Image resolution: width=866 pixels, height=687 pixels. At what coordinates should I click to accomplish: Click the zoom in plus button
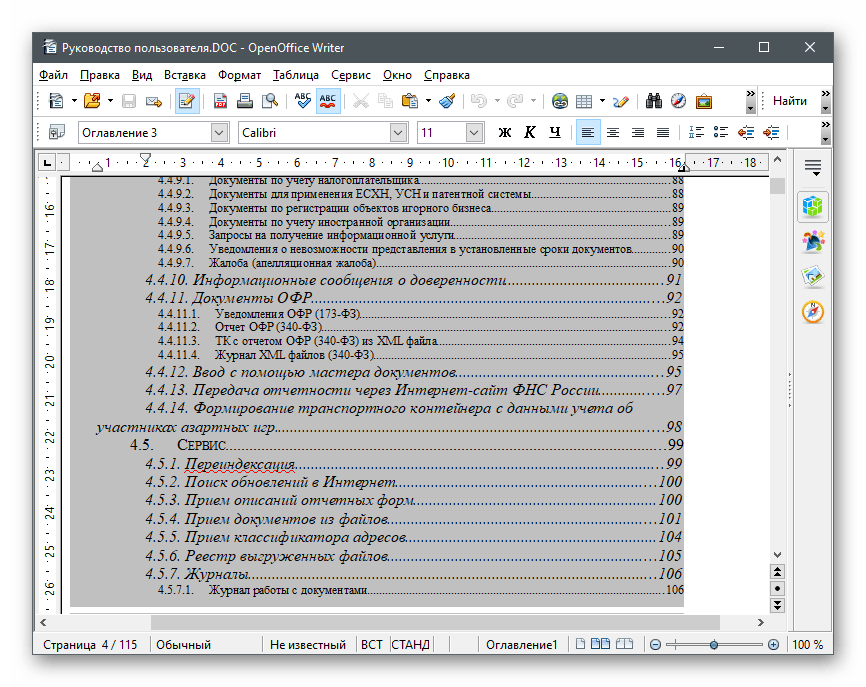(773, 644)
